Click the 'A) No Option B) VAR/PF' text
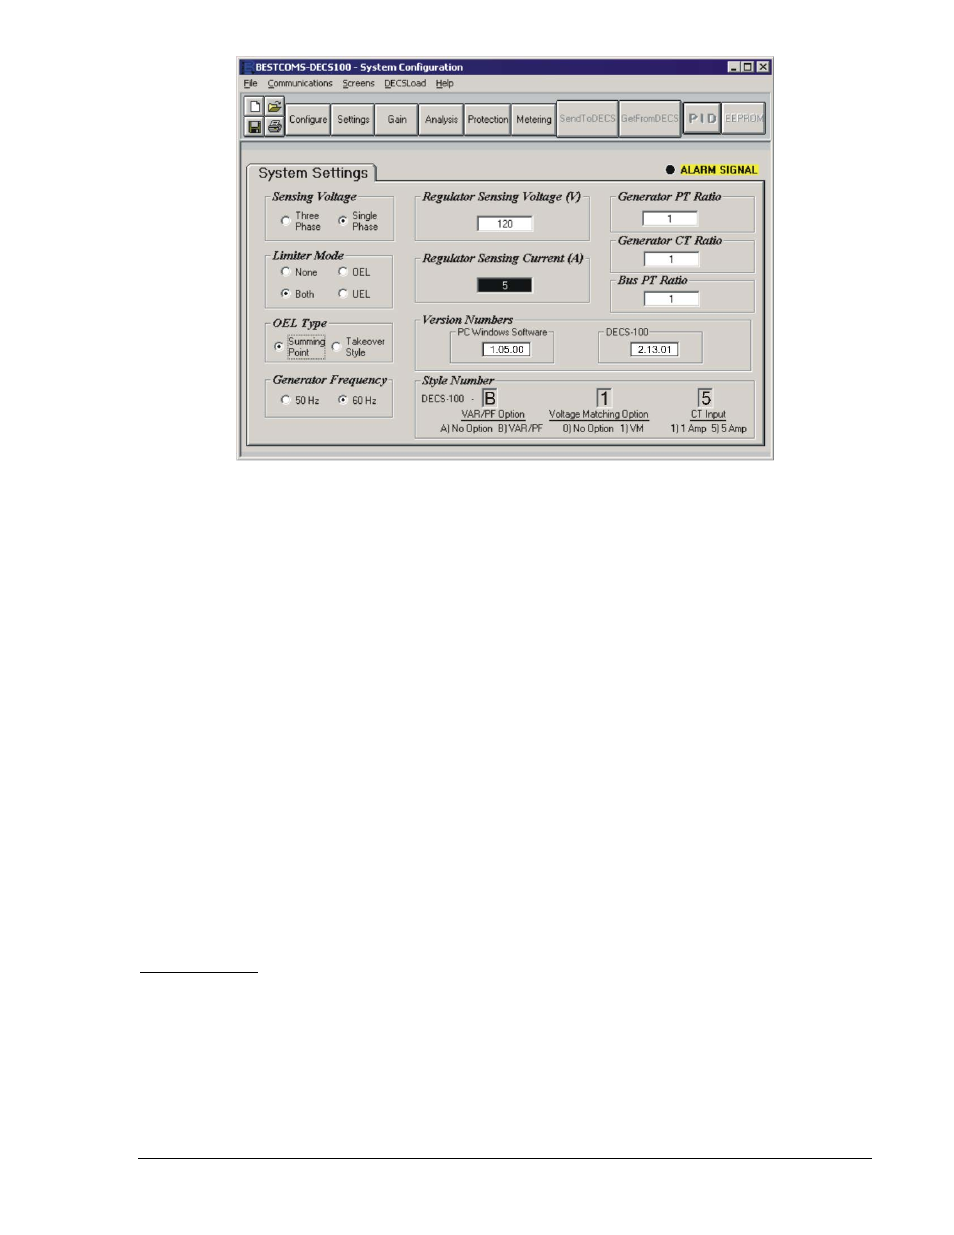This screenshot has width=954, height=1235. tap(491, 429)
